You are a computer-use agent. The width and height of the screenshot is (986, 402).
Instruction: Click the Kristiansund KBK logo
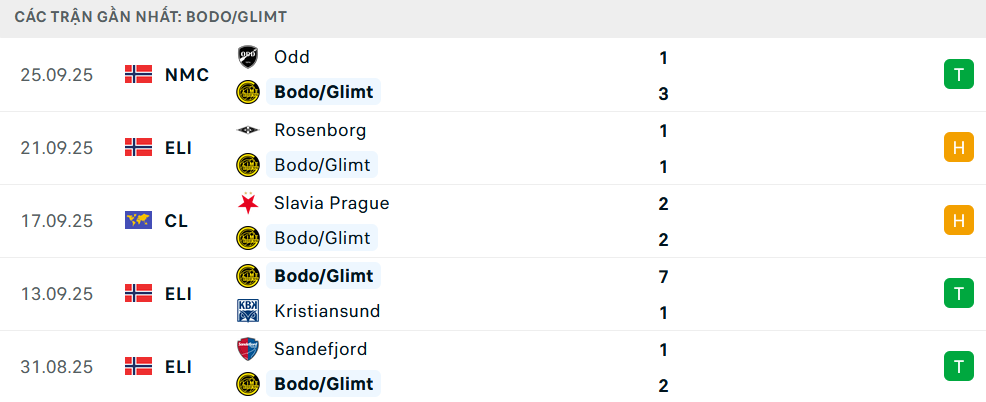[x=247, y=311]
